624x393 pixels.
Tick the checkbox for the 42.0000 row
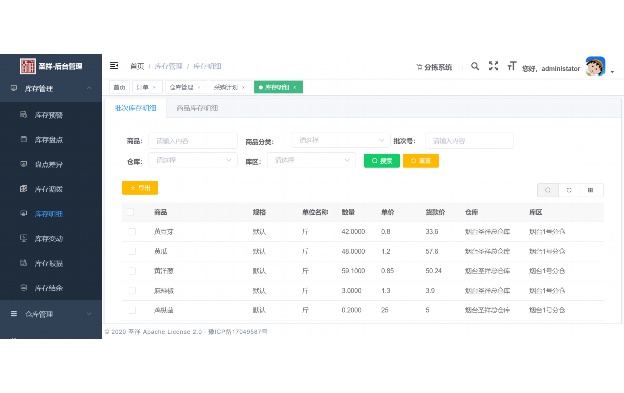click(132, 232)
